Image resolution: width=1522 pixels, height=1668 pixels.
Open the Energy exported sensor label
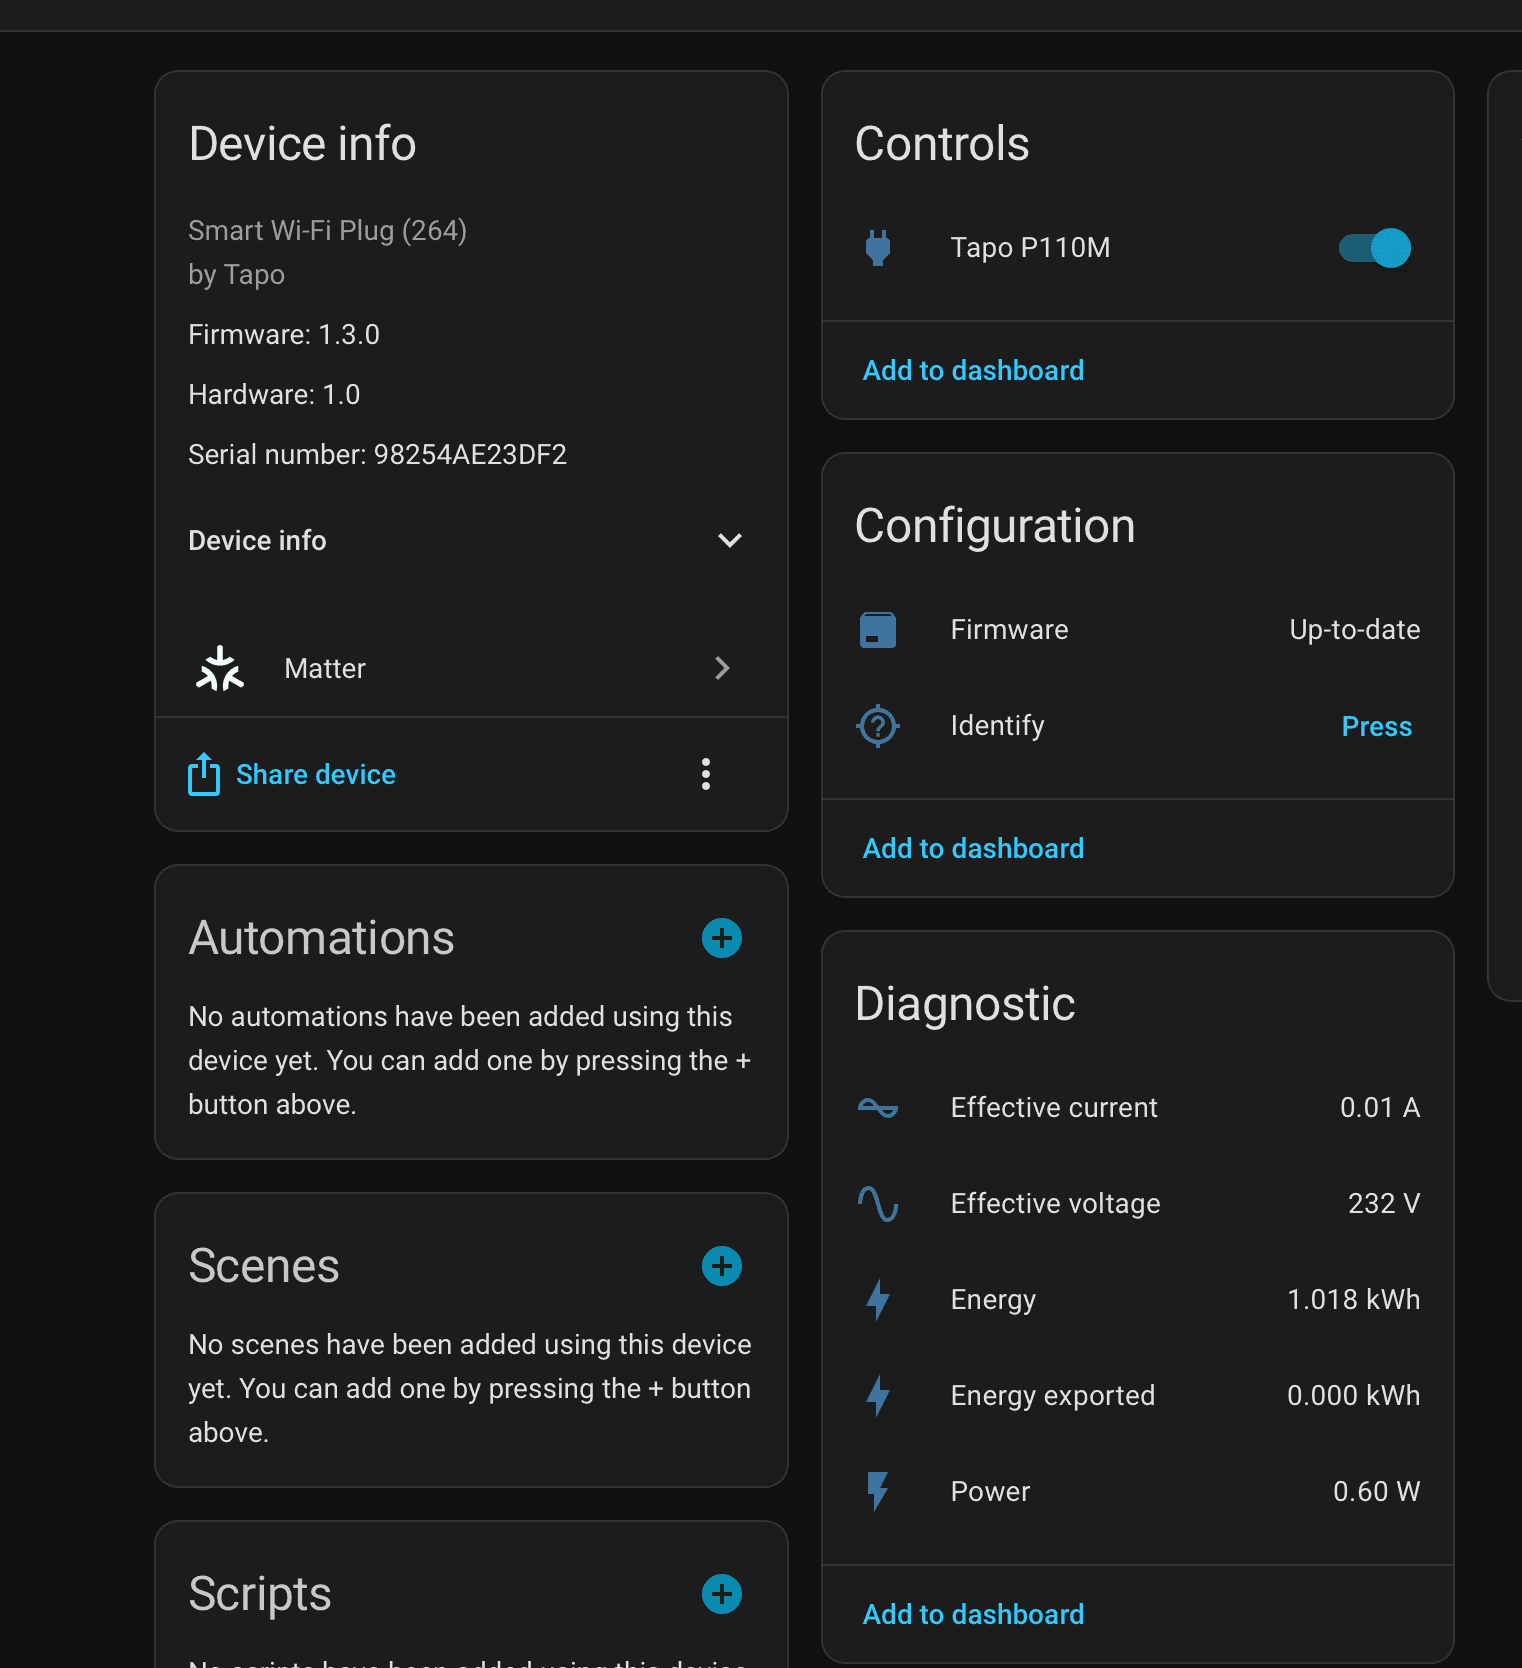pyautogui.click(x=1053, y=1396)
